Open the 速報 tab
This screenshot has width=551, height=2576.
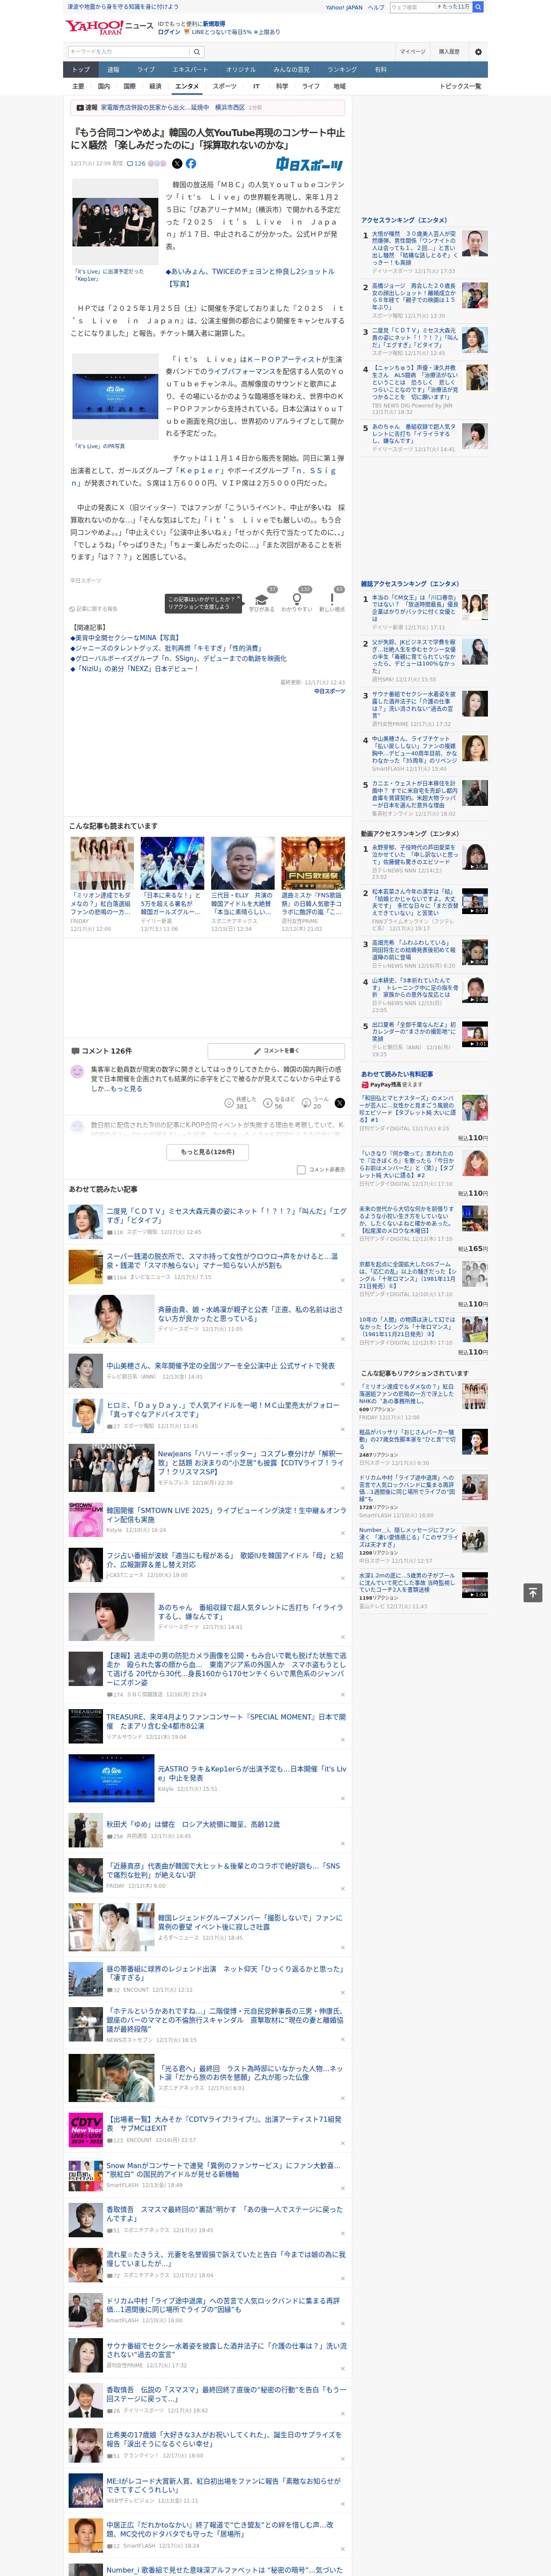113,70
